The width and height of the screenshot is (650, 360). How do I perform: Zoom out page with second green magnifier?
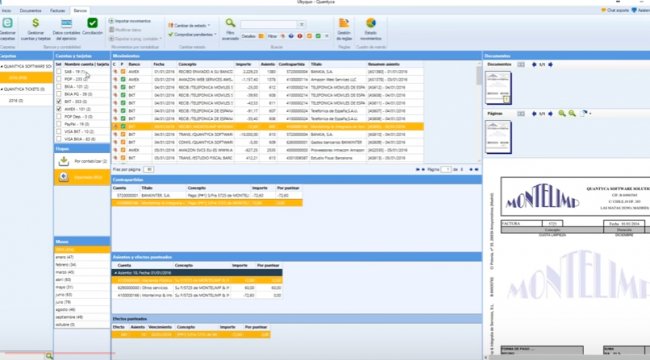click(572, 113)
